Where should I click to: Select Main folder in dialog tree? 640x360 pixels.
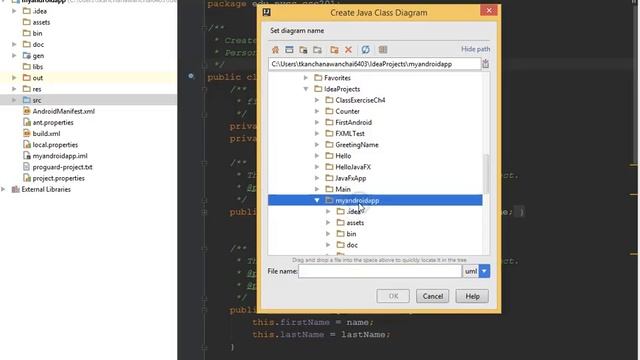pos(343,189)
